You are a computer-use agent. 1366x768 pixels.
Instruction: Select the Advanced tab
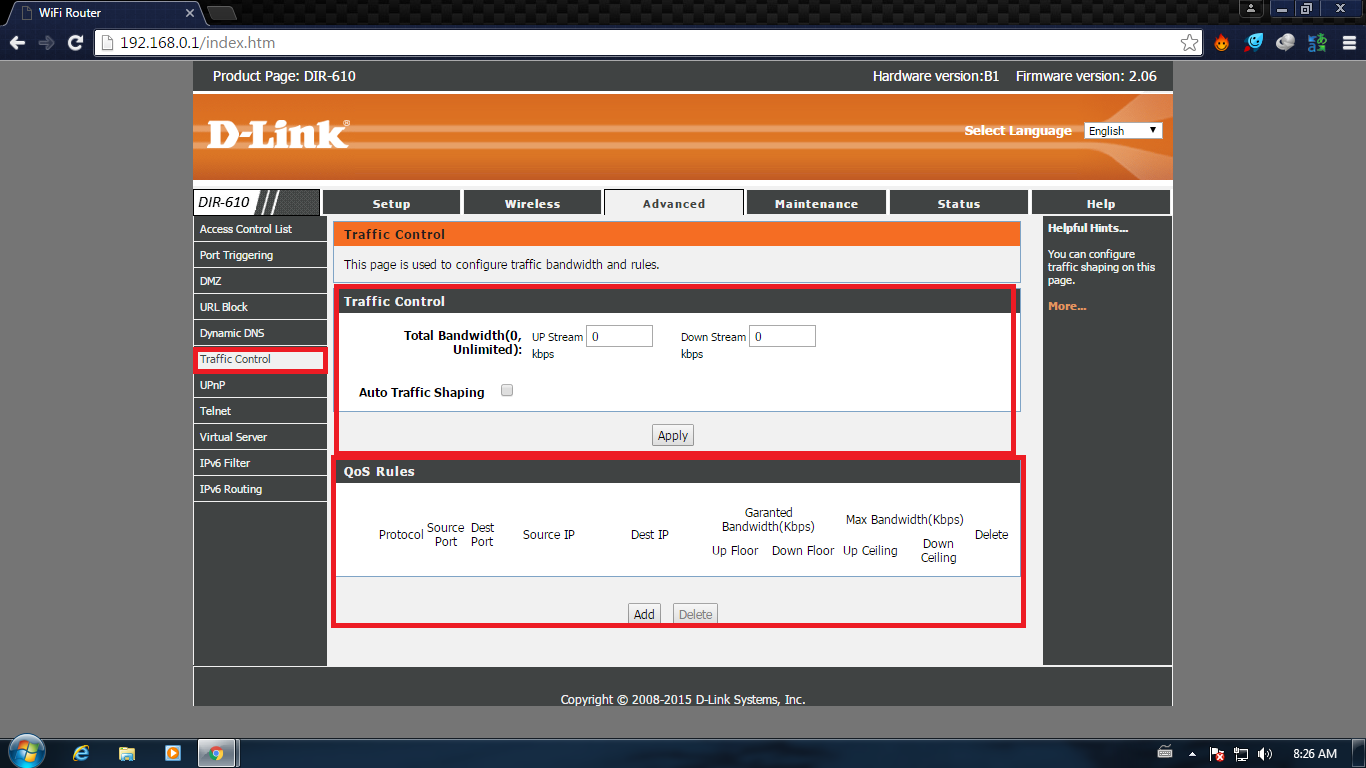pyautogui.click(x=674, y=203)
